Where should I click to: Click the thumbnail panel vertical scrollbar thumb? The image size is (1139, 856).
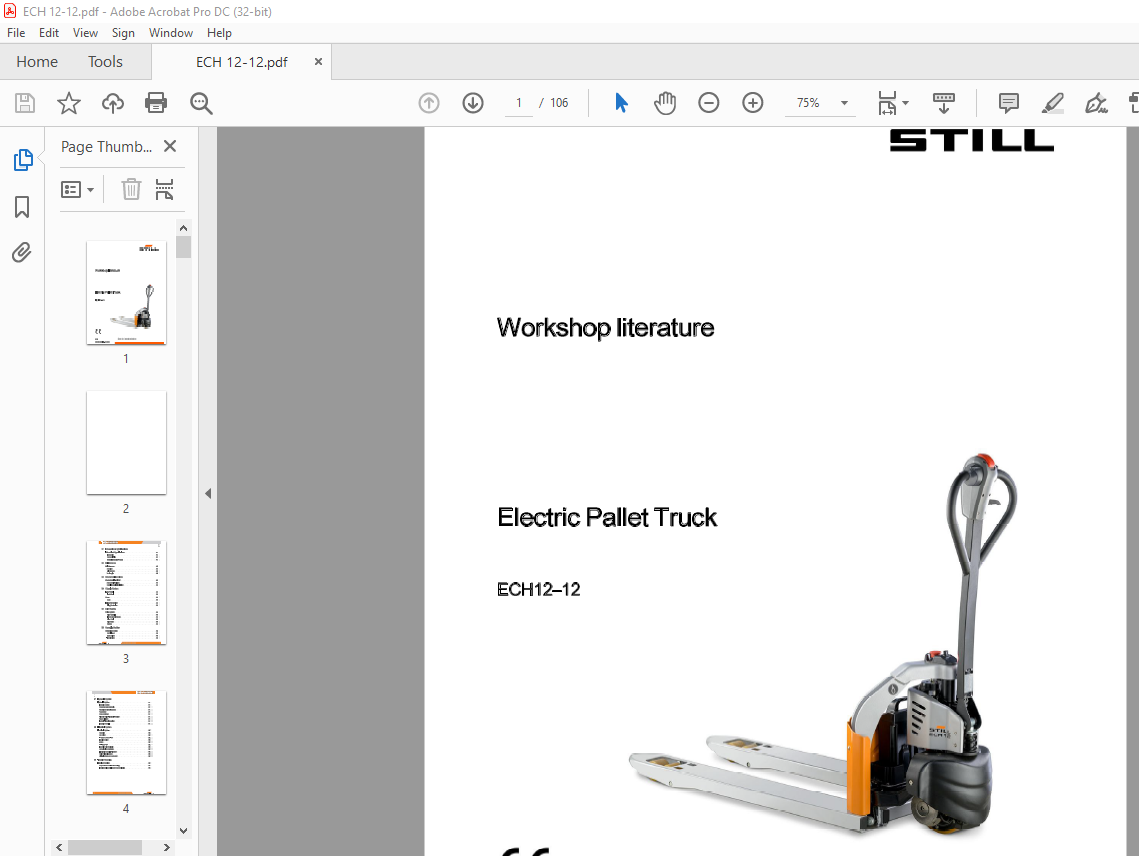(x=184, y=247)
